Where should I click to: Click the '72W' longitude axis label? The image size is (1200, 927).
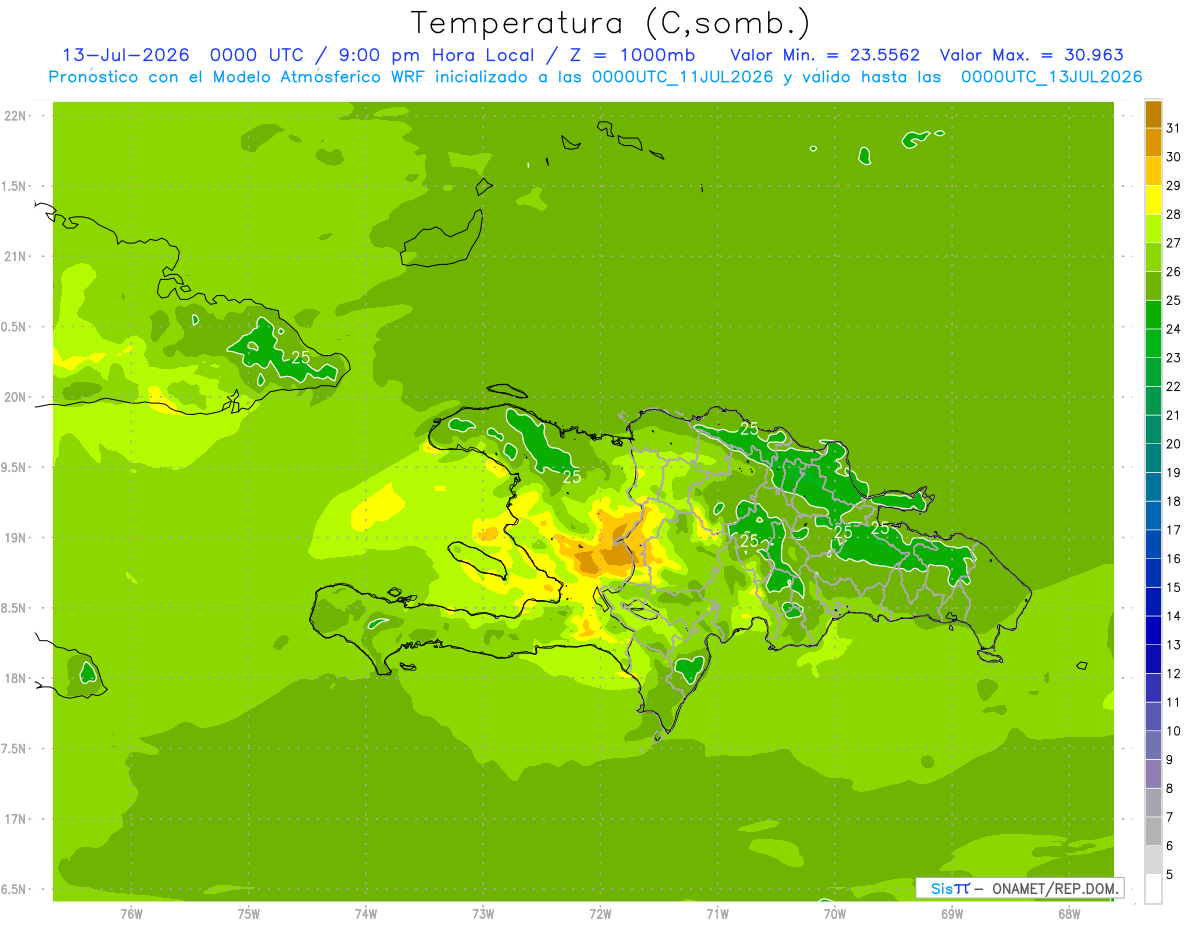[600, 914]
